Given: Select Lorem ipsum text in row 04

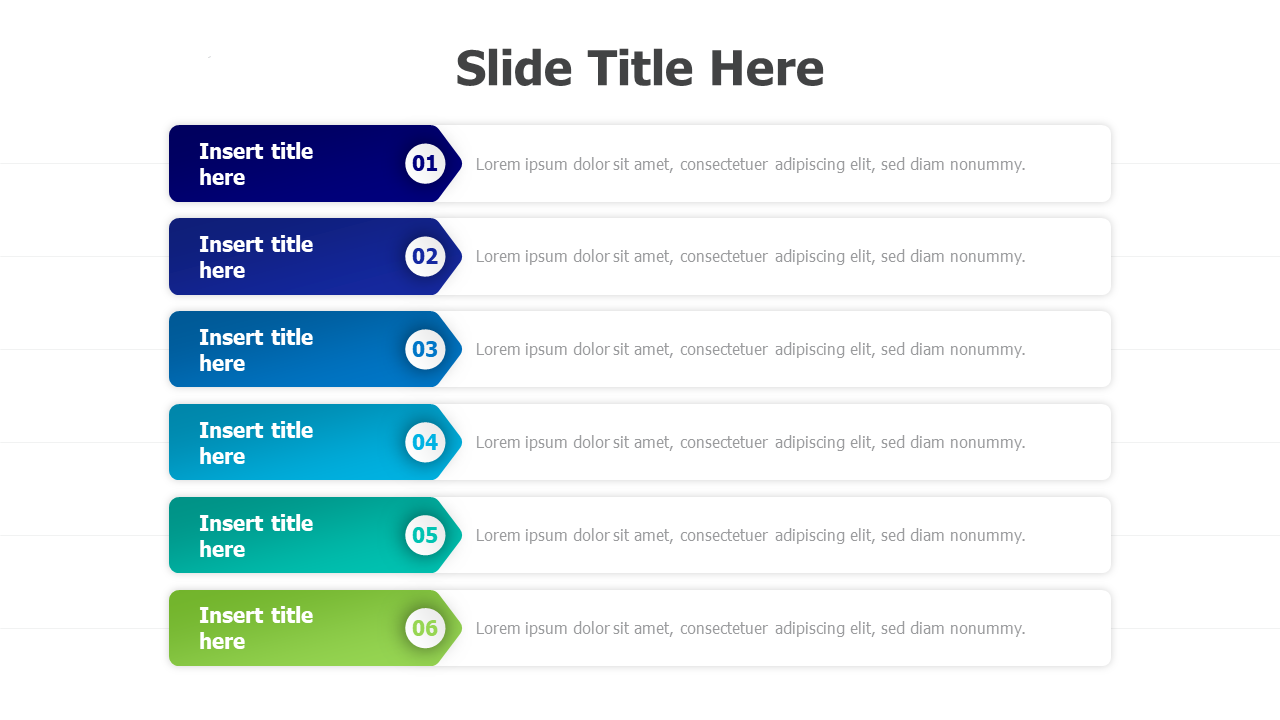Looking at the screenshot, I should (x=751, y=442).
